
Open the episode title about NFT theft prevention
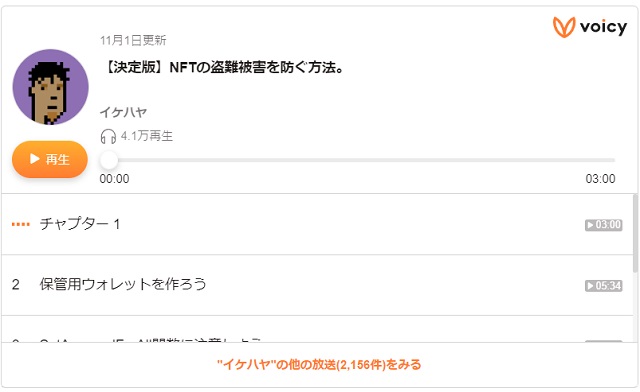click(223, 67)
